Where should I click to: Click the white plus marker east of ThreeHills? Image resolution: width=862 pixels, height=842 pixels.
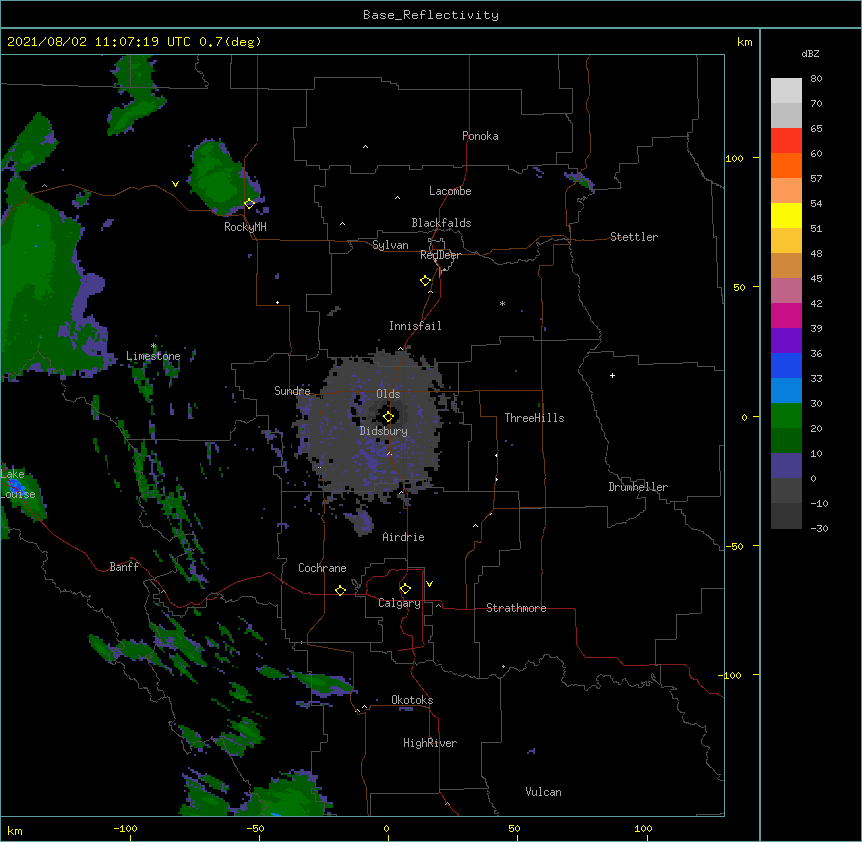click(x=612, y=375)
